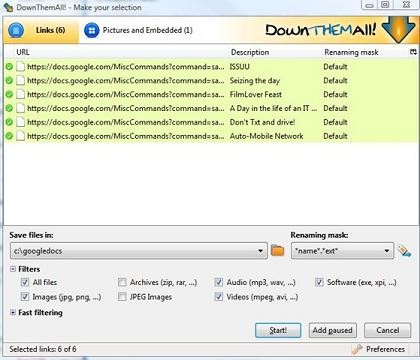
Task: Click green check icon for Don't Txt and drive row
Action: (x=9, y=122)
